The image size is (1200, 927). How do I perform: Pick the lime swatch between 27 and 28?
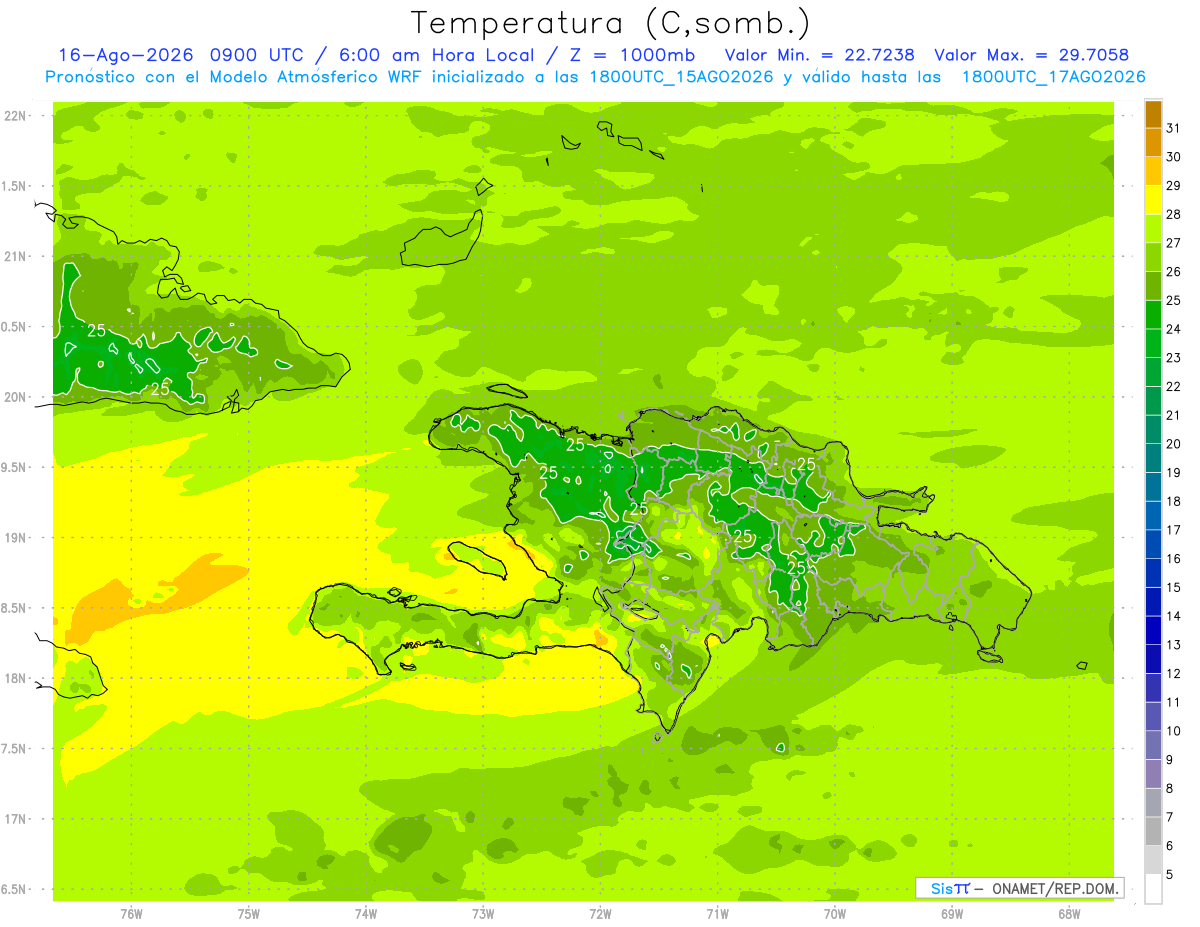tap(1153, 229)
